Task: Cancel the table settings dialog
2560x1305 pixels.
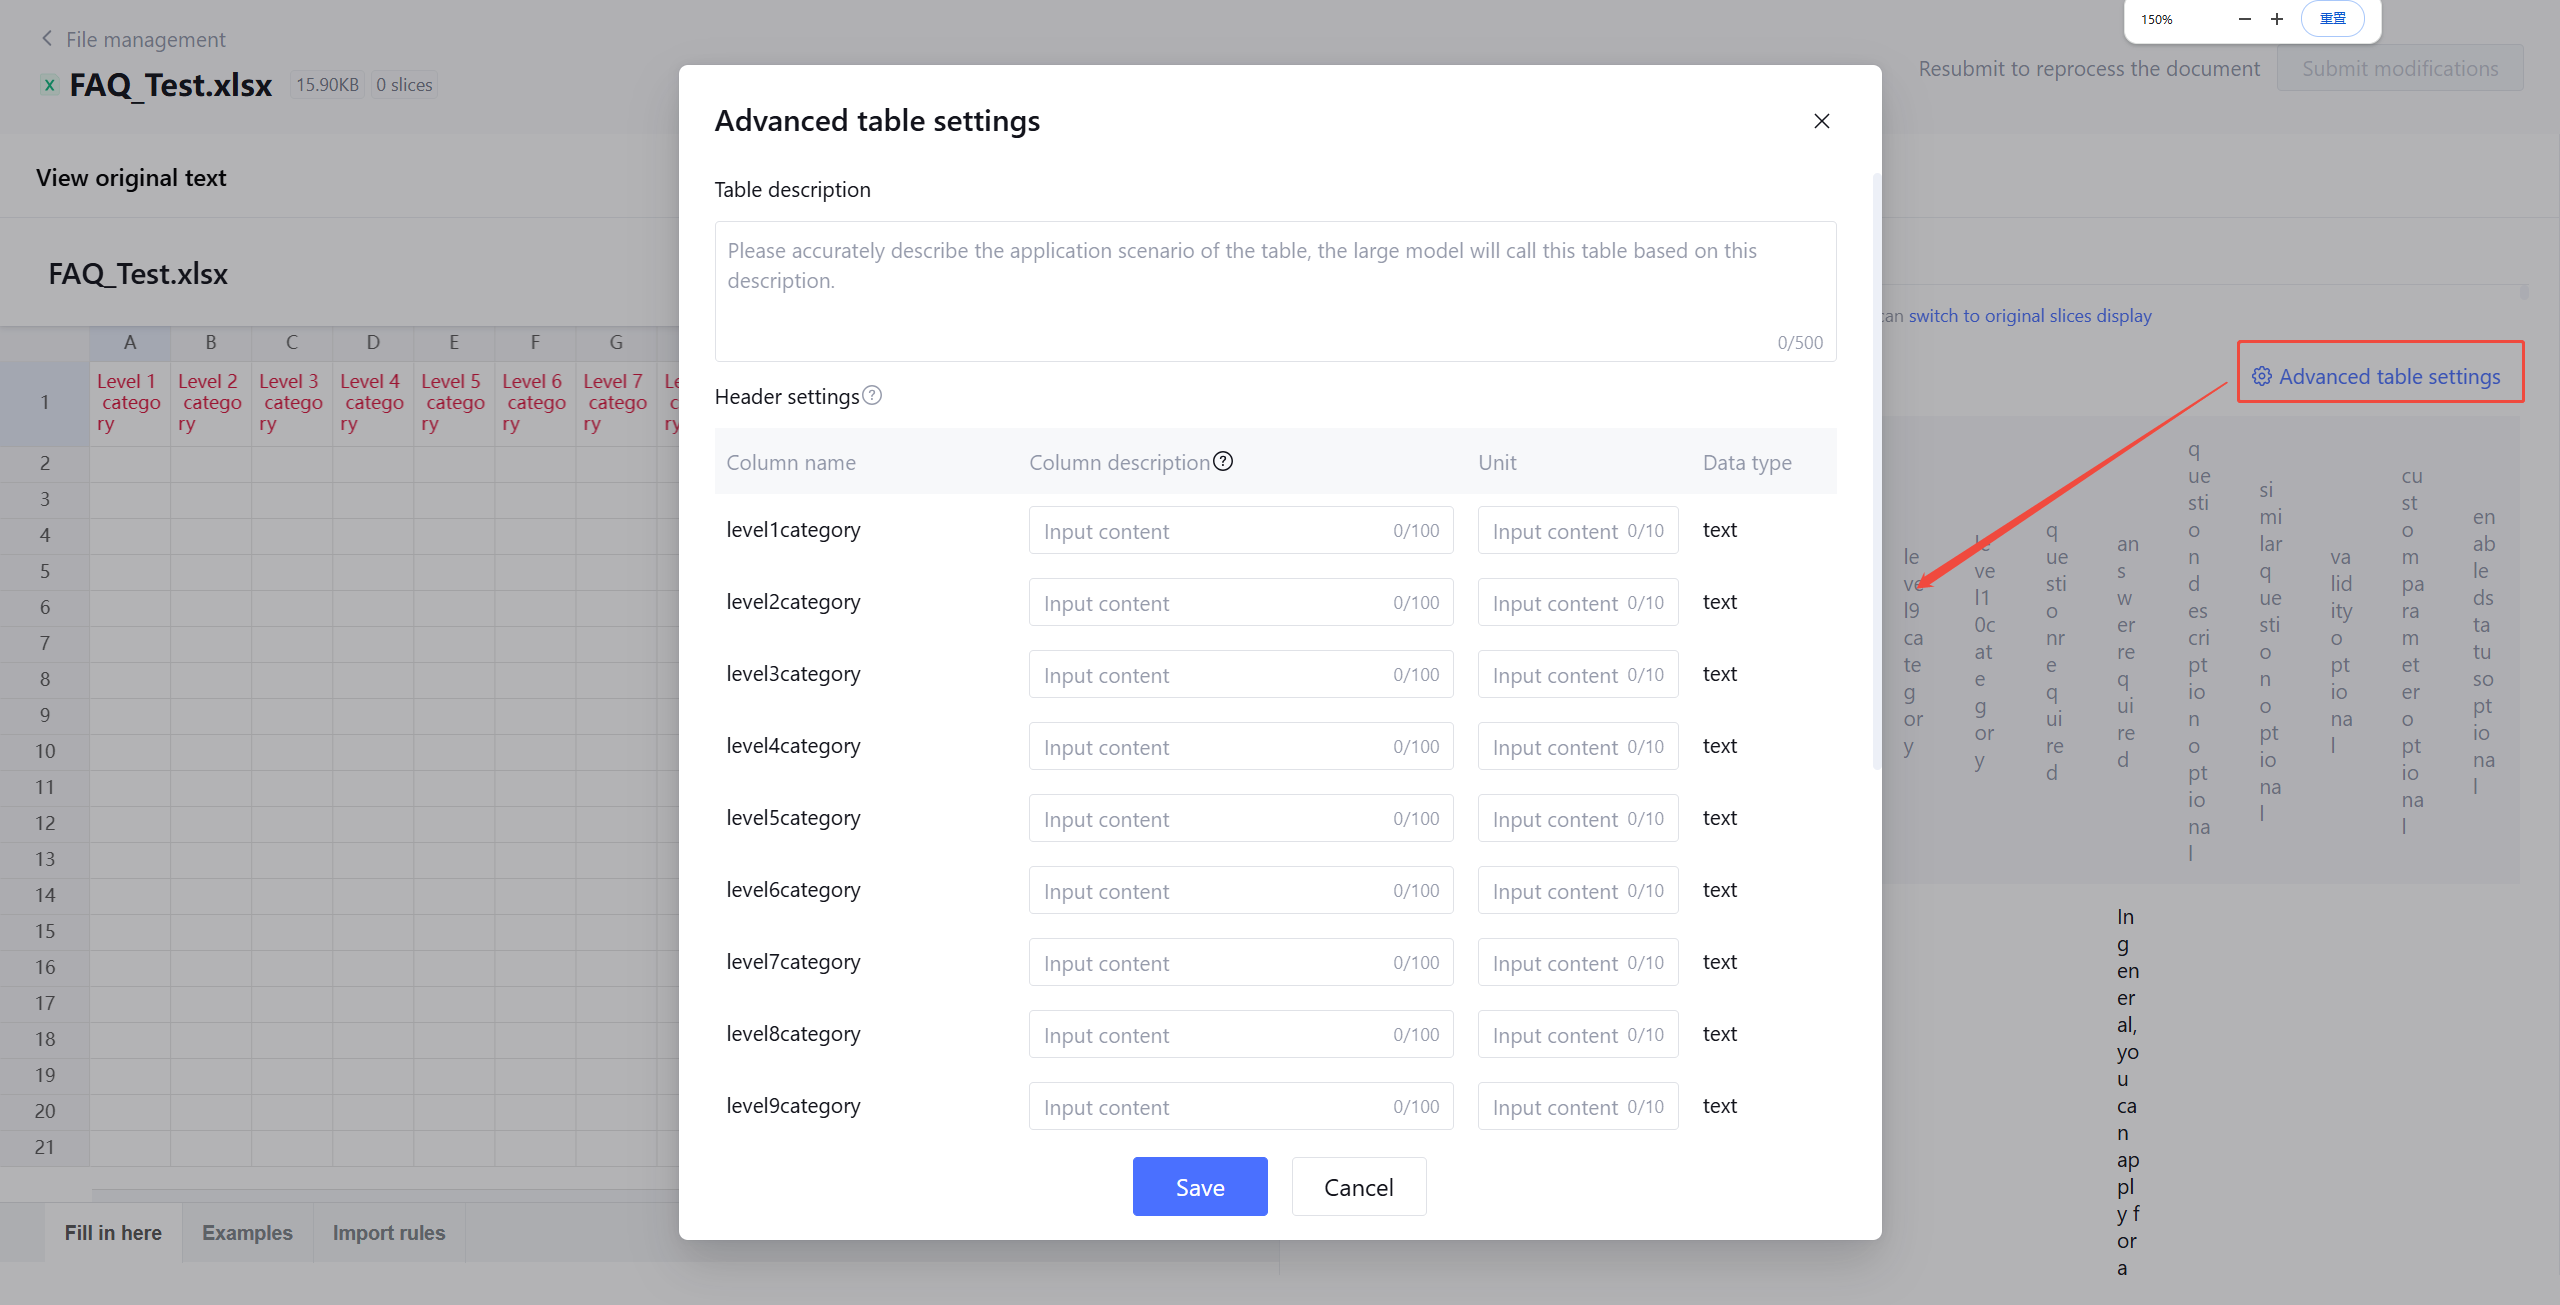Action: 1358,1187
